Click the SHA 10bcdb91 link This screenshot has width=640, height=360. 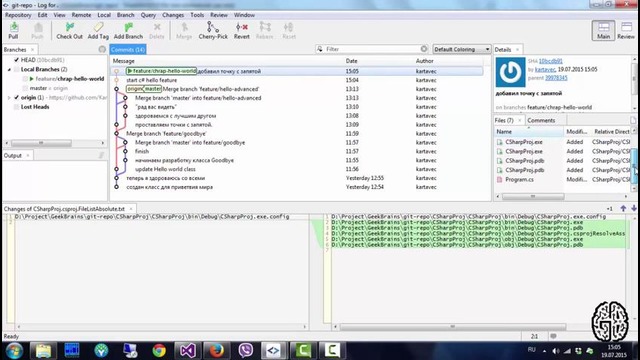(550, 61)
